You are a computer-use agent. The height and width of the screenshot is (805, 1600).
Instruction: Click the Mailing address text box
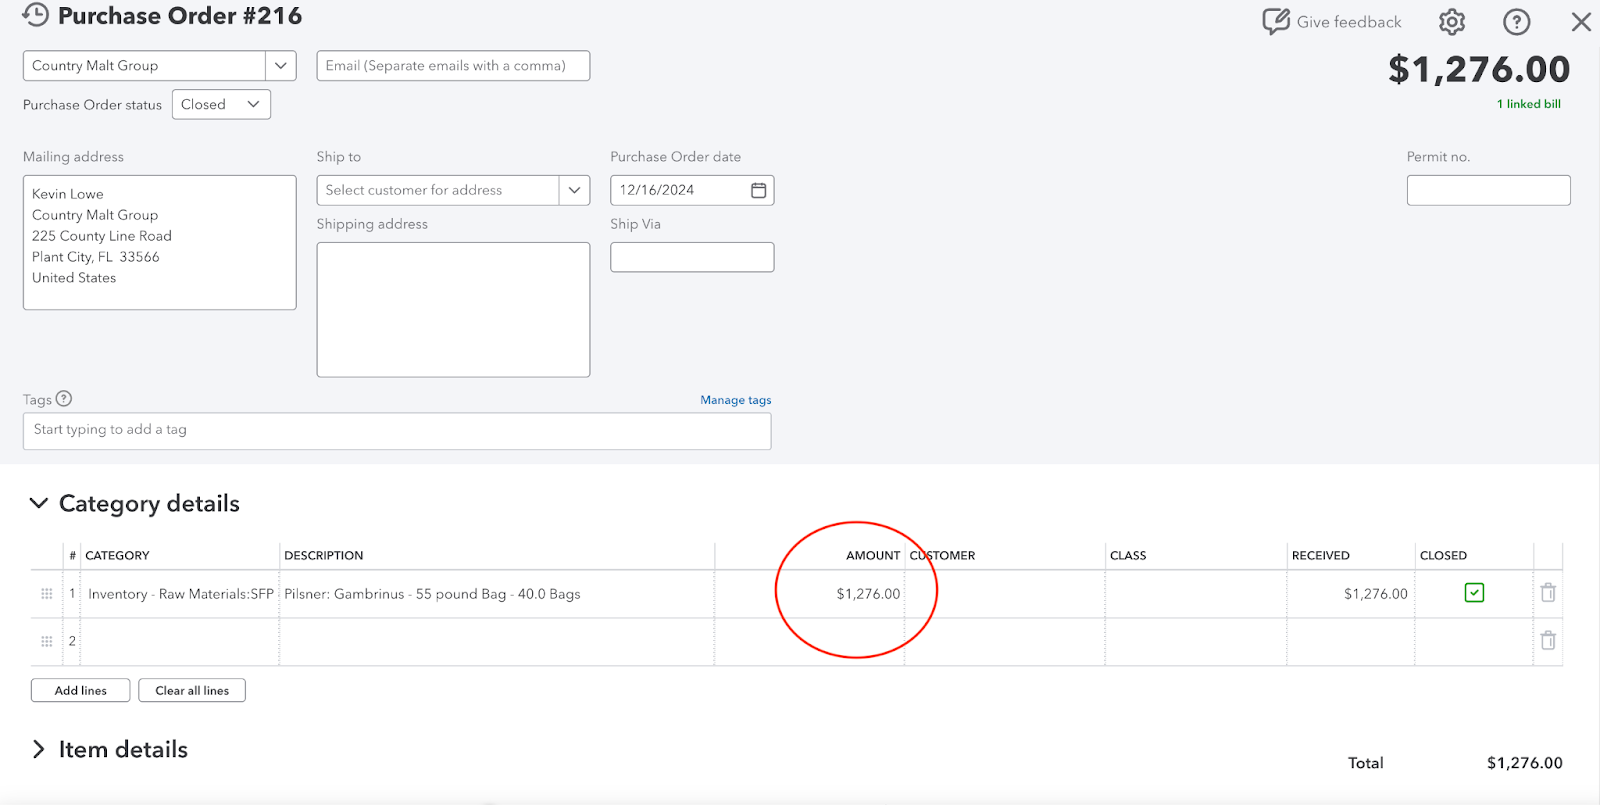[160, 242]
